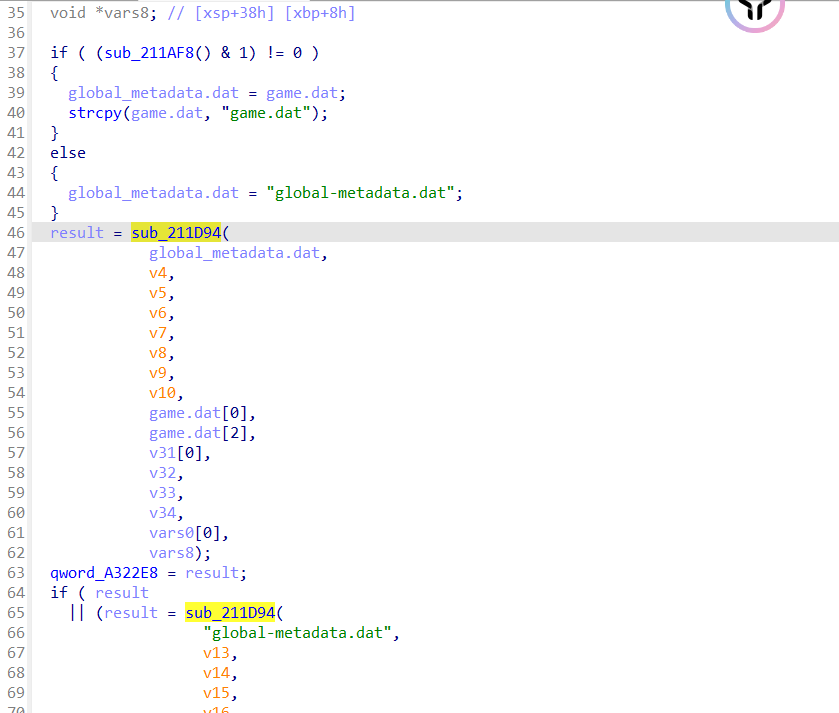This screenshot has height=713, width=839.
Task: Select the highlighted sub_211D94 on line 46
Action: click(176, 233)
